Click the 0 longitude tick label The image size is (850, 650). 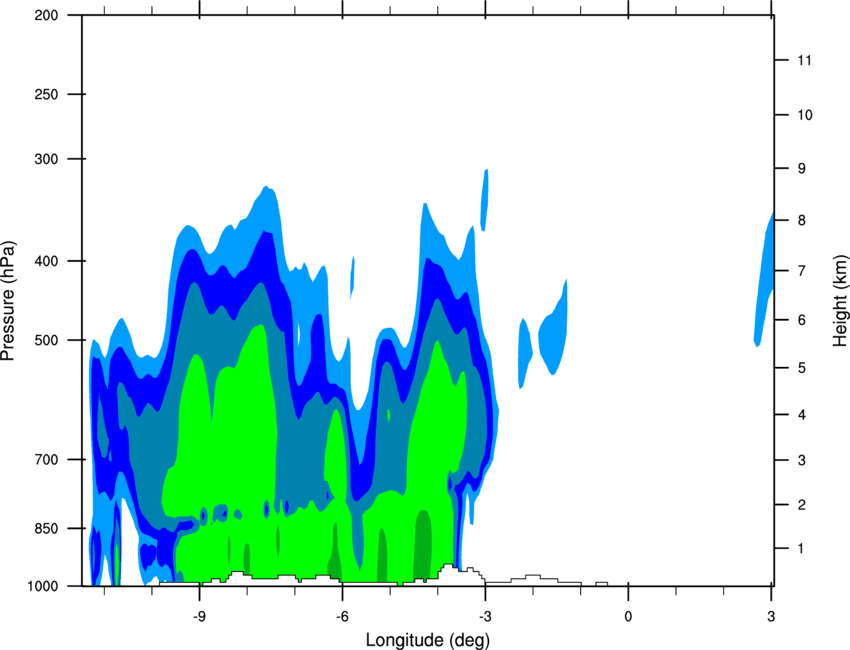[x=628, y=616]
